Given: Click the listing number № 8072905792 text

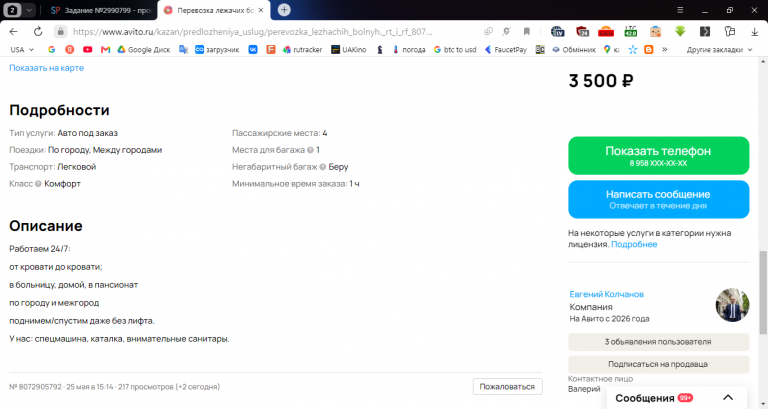Looking at the screenshot, I should (36, 386).
